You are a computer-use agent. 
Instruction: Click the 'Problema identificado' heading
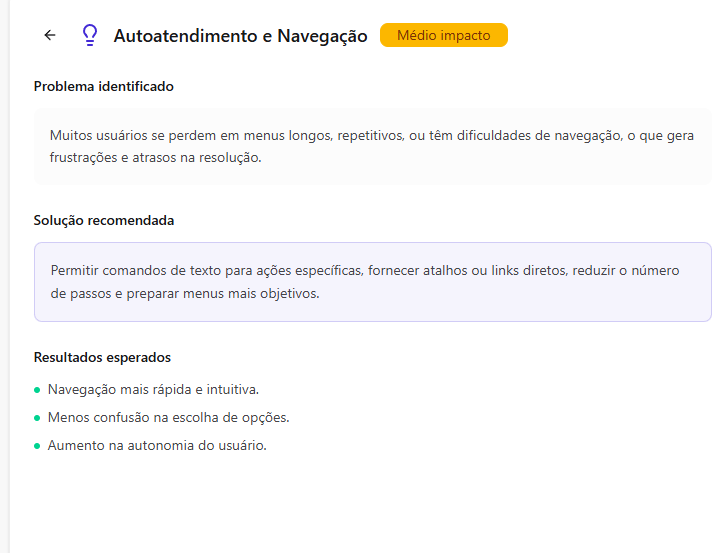(104, 87)
